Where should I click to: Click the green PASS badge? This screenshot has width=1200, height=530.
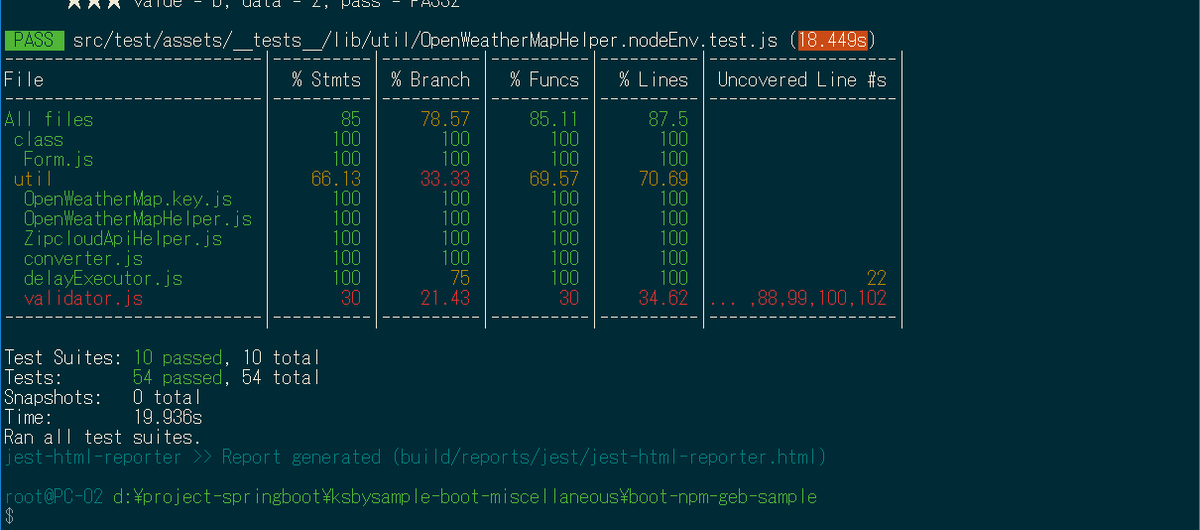pos(34,41)
